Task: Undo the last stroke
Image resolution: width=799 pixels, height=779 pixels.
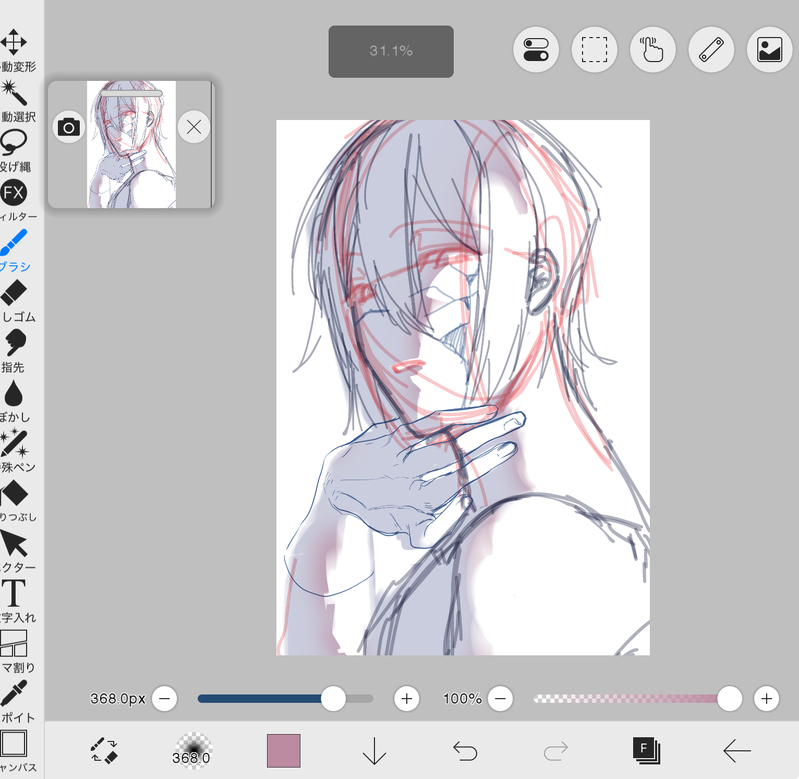Action: (465, 750)
